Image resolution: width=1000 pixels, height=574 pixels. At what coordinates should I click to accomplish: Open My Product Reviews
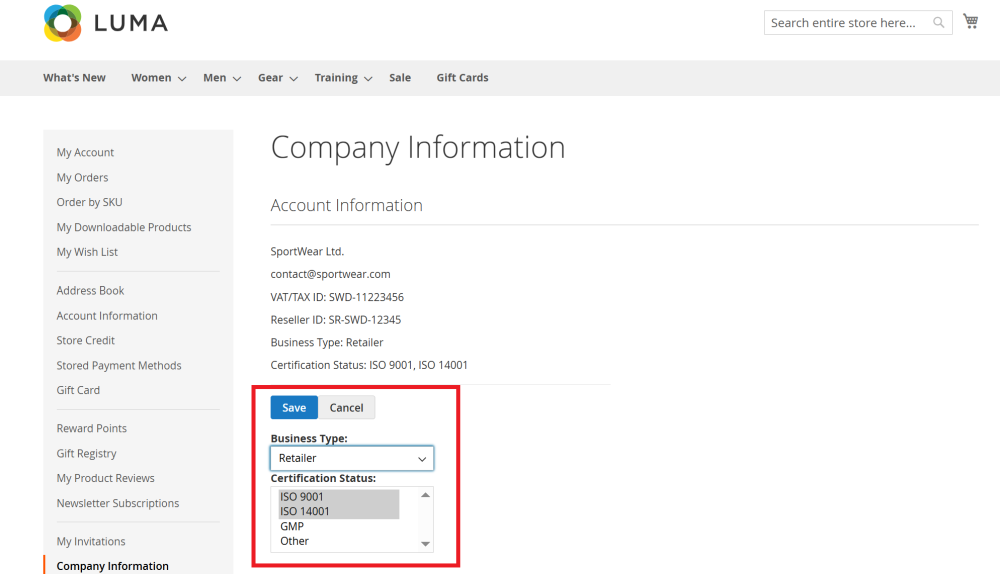coord(105,478)
